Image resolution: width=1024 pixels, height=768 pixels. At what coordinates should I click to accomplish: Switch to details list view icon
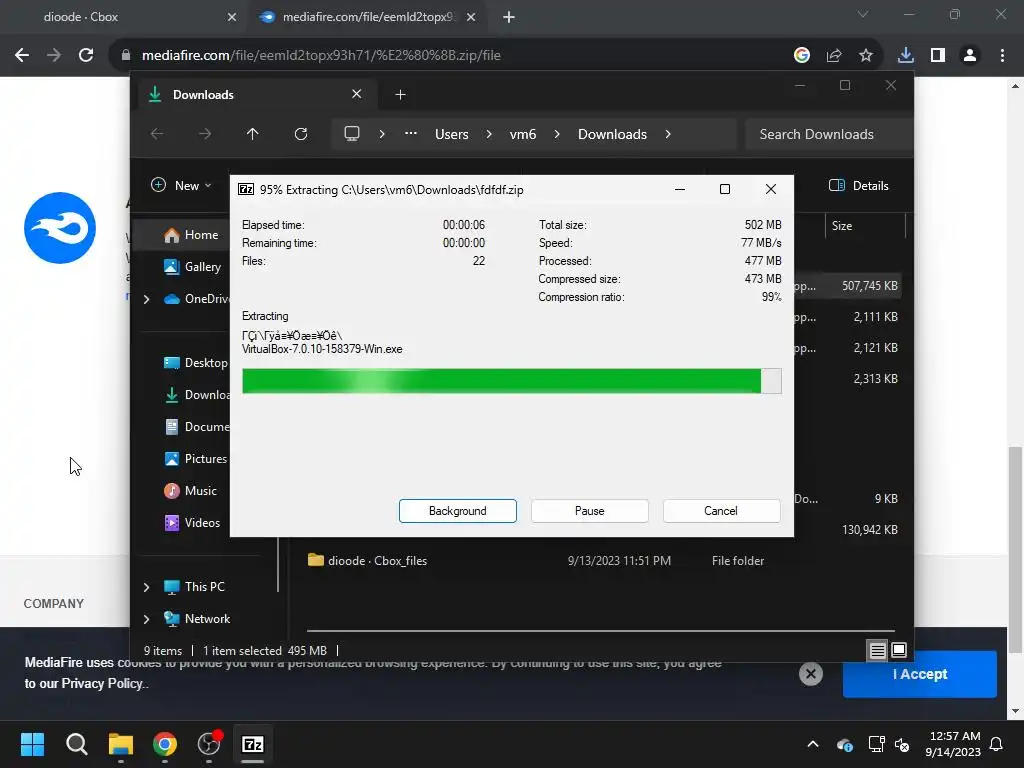pyautogui.click(x=877, y=650)
